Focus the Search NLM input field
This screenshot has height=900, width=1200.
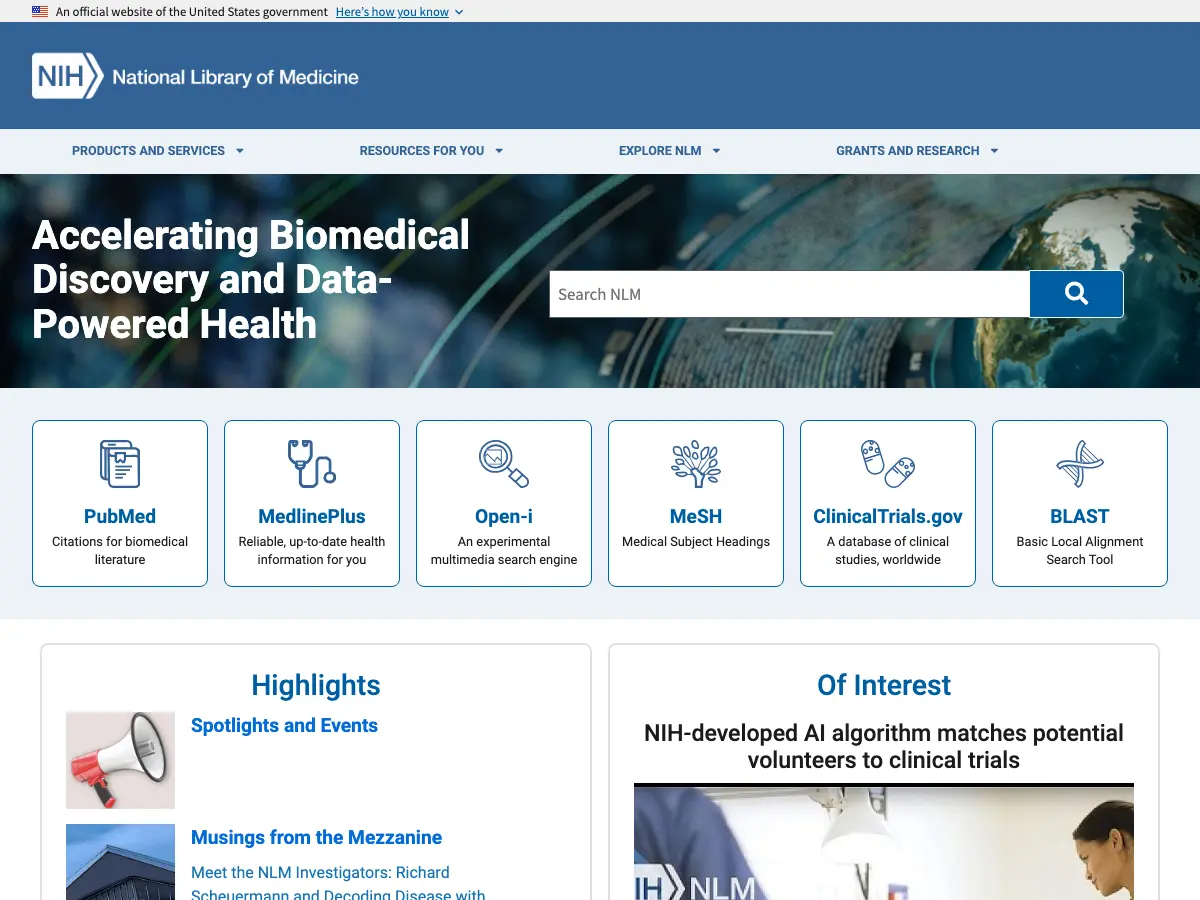[790, 294]
